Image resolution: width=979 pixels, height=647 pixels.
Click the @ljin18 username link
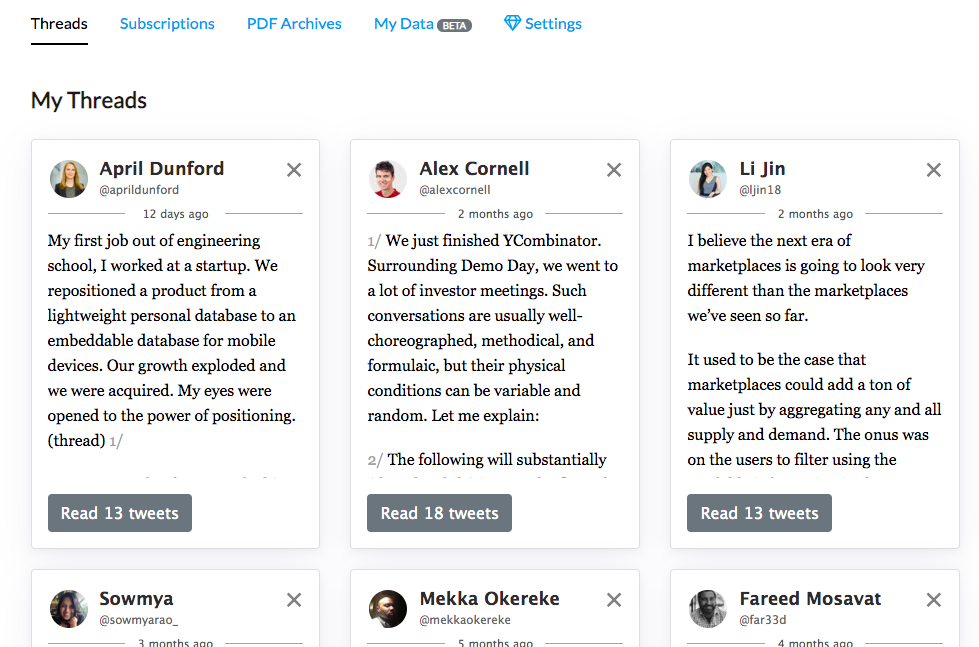coord(762,190)
